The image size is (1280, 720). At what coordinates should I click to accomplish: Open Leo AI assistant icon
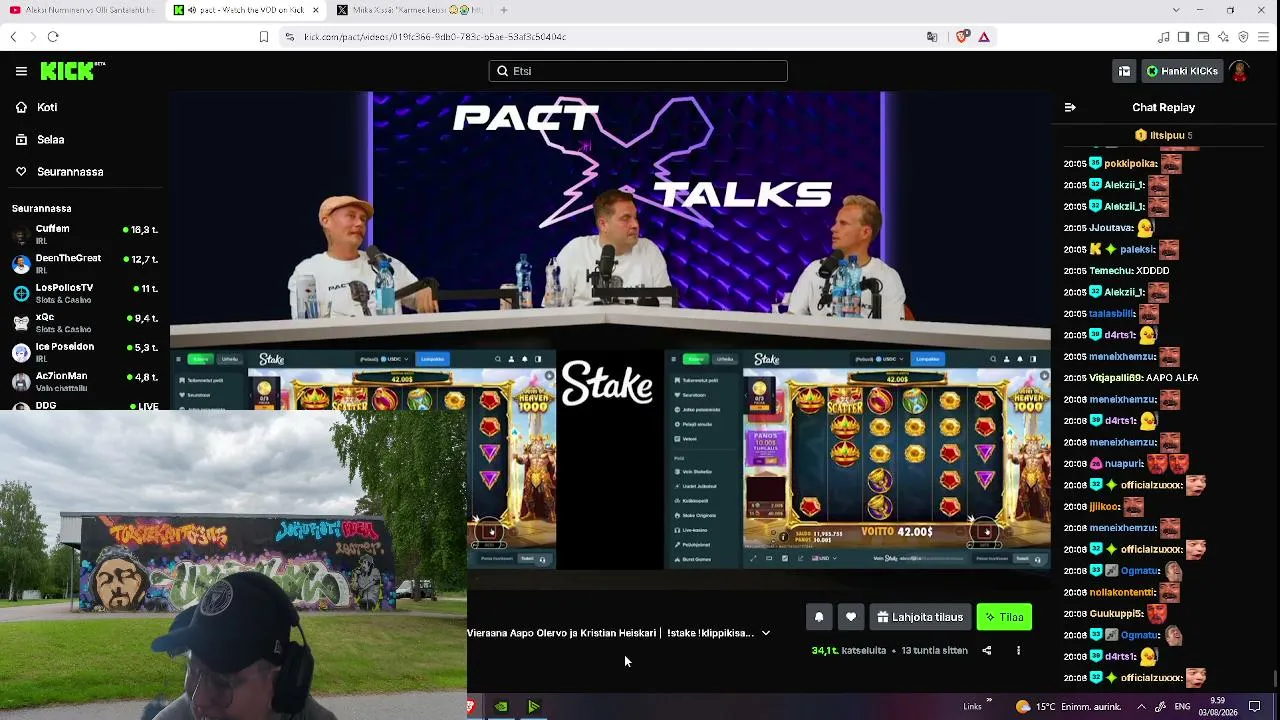(x=1223, y=37)
